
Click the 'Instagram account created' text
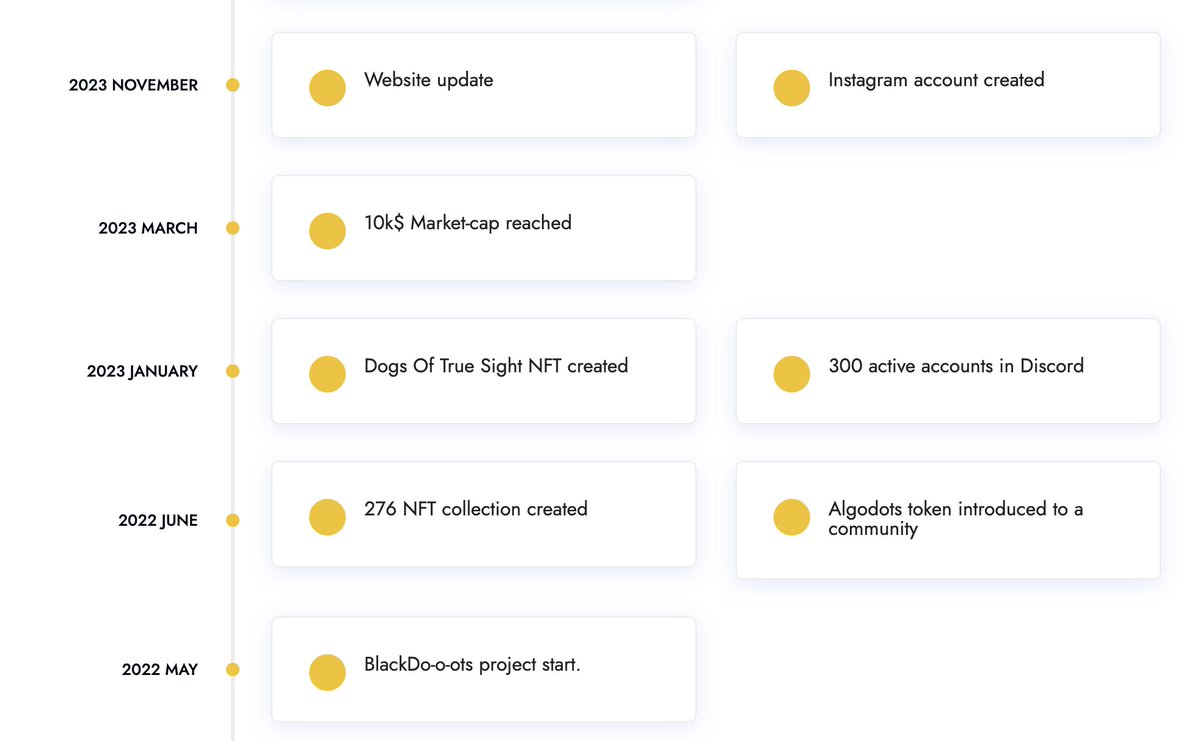point(936,80)
